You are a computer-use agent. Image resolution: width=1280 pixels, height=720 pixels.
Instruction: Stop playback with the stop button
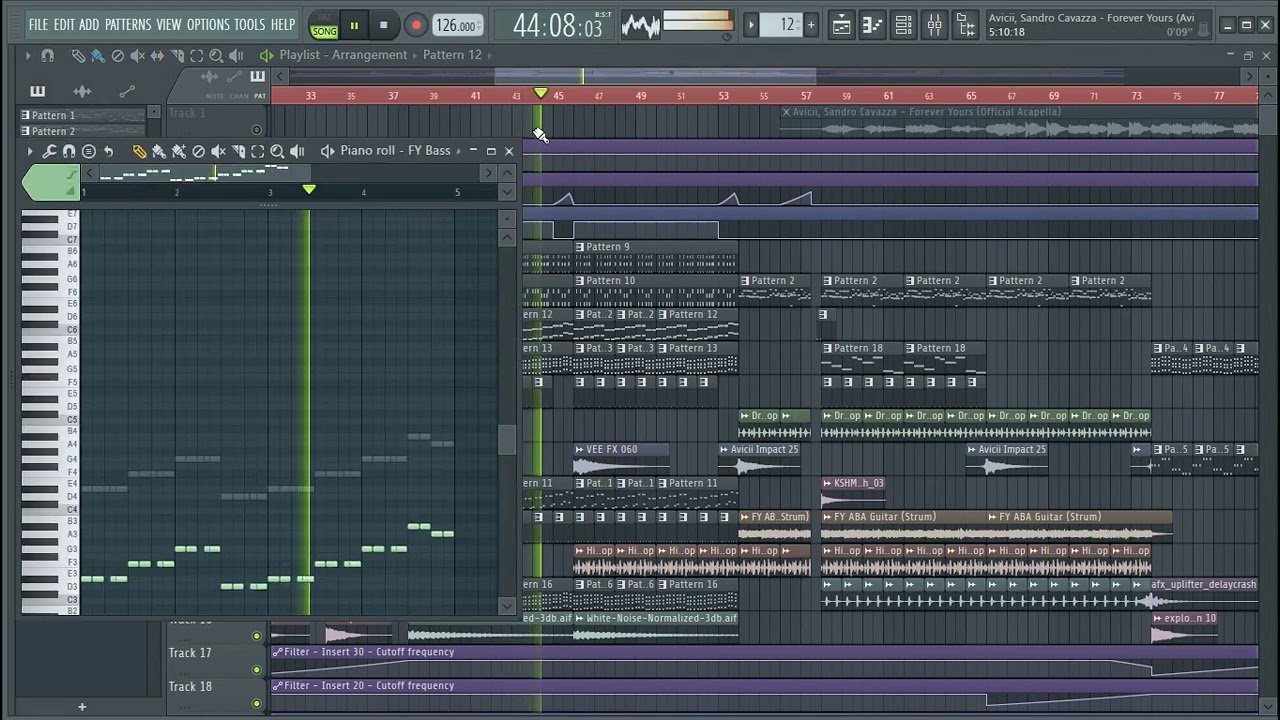[383, 25]
